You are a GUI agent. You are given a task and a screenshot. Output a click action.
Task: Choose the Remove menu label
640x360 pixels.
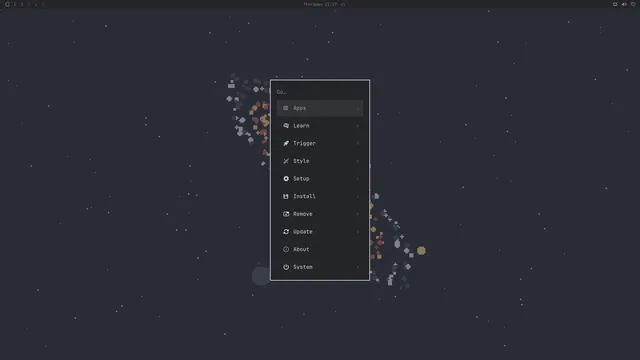[x=303, y=214]
